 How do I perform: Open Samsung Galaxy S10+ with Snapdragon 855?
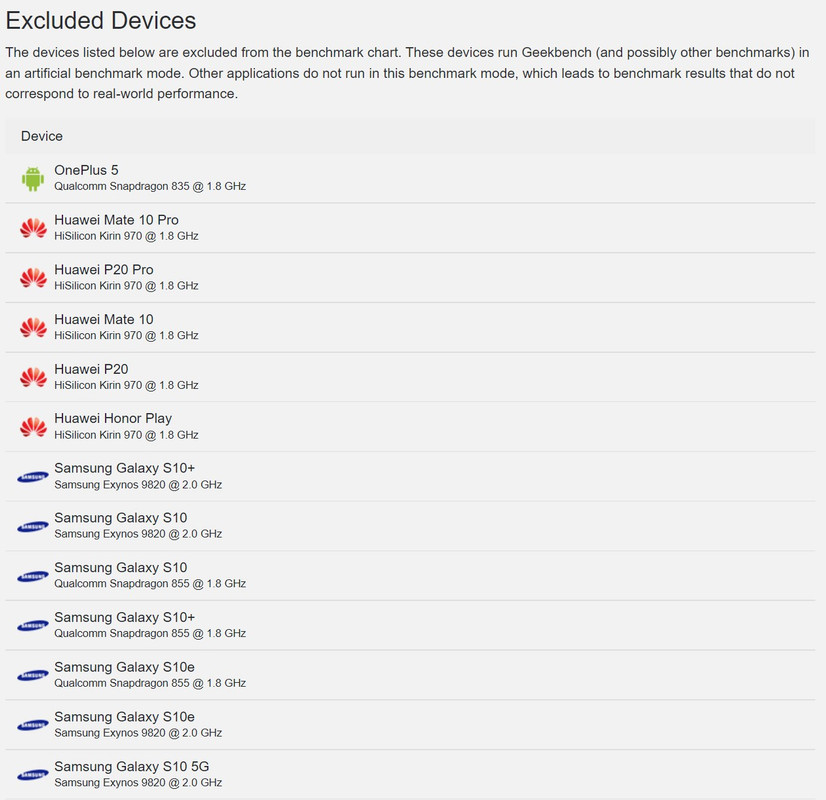pyautogui.click(x=125, y=617)
